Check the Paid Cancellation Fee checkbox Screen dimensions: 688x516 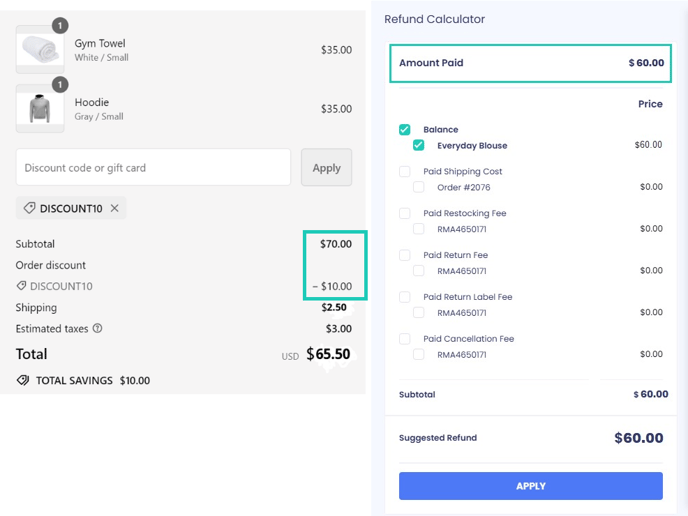tap(405, 339)
